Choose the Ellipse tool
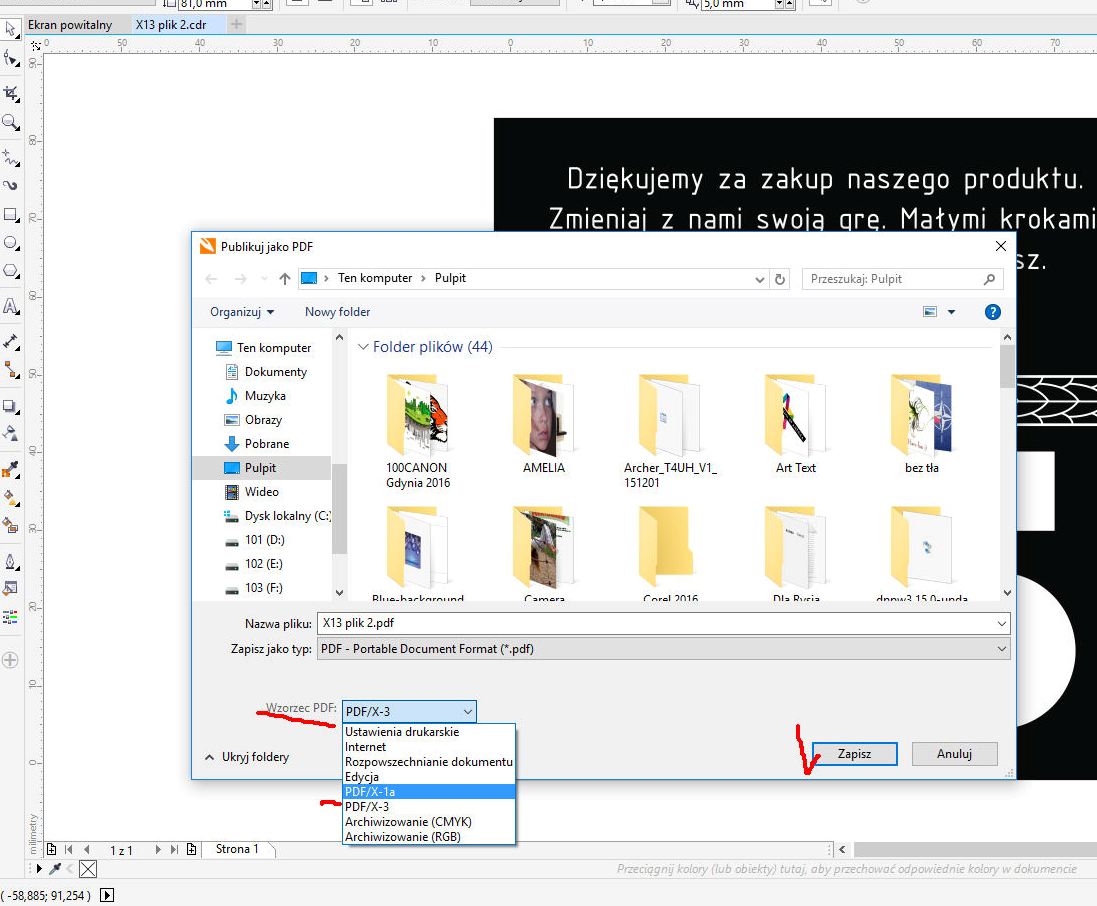 pyautogui.click(x=11, y=243)
